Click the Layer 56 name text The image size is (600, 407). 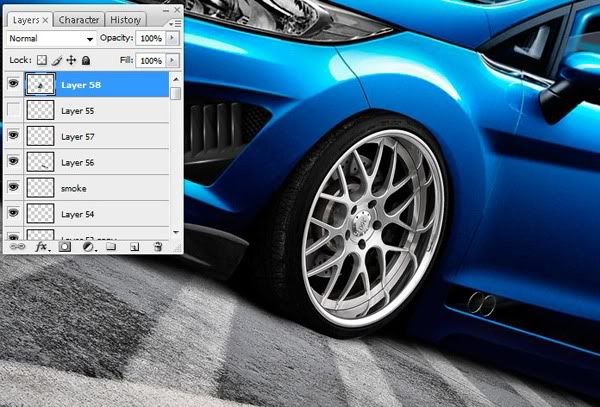(78, 163)
